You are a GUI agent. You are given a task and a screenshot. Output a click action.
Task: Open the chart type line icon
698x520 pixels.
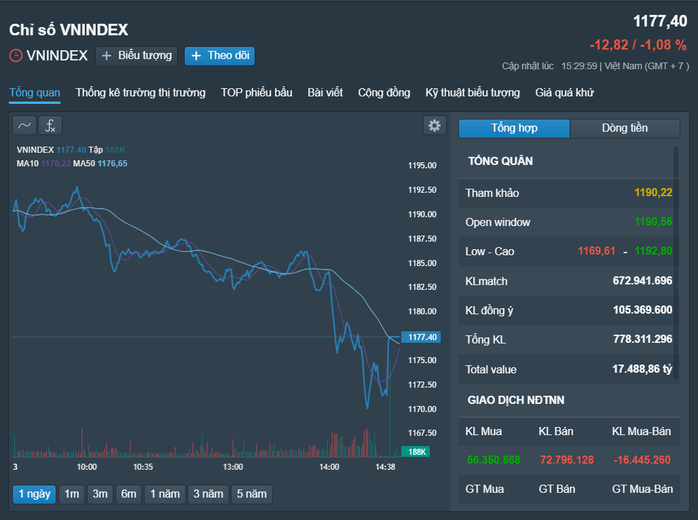[x=24, y=126]
